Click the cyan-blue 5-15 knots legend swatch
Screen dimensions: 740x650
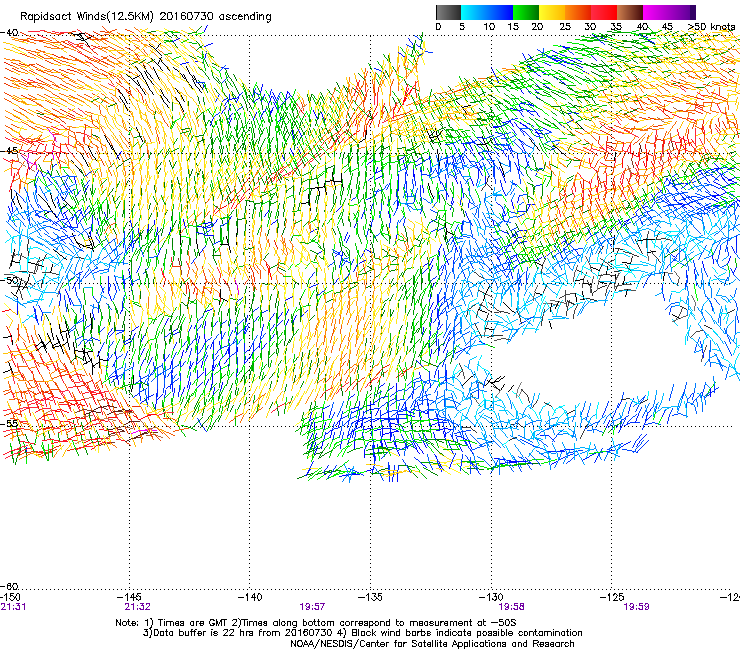[487, 12]
